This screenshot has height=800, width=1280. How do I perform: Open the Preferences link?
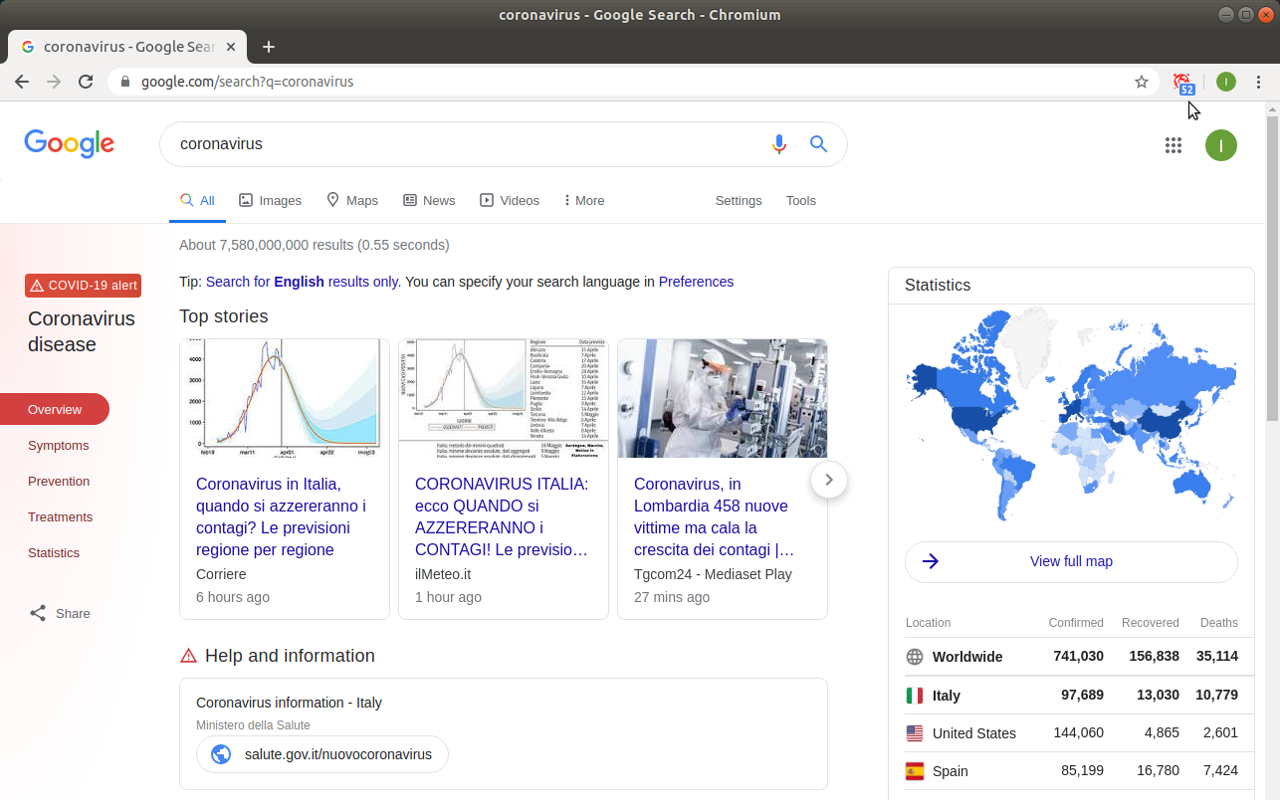tap(696, 282)
